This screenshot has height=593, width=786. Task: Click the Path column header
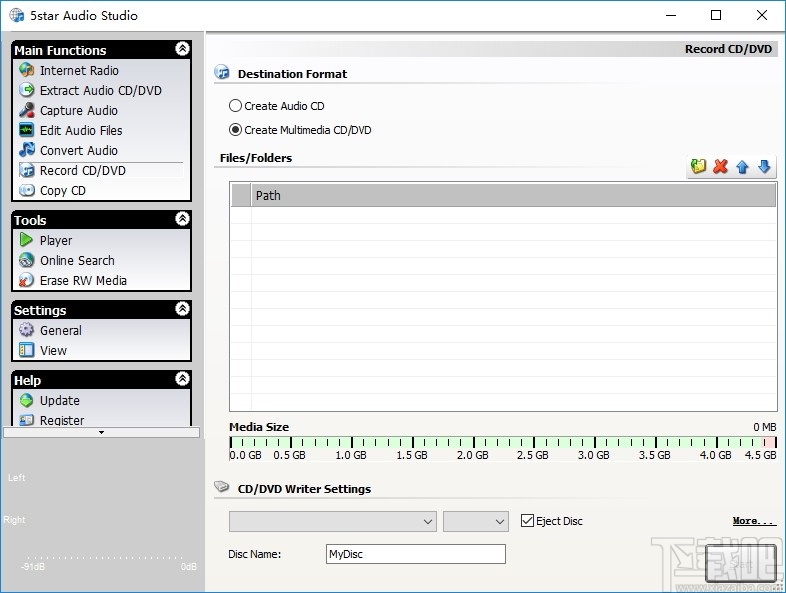pos(513,195)
